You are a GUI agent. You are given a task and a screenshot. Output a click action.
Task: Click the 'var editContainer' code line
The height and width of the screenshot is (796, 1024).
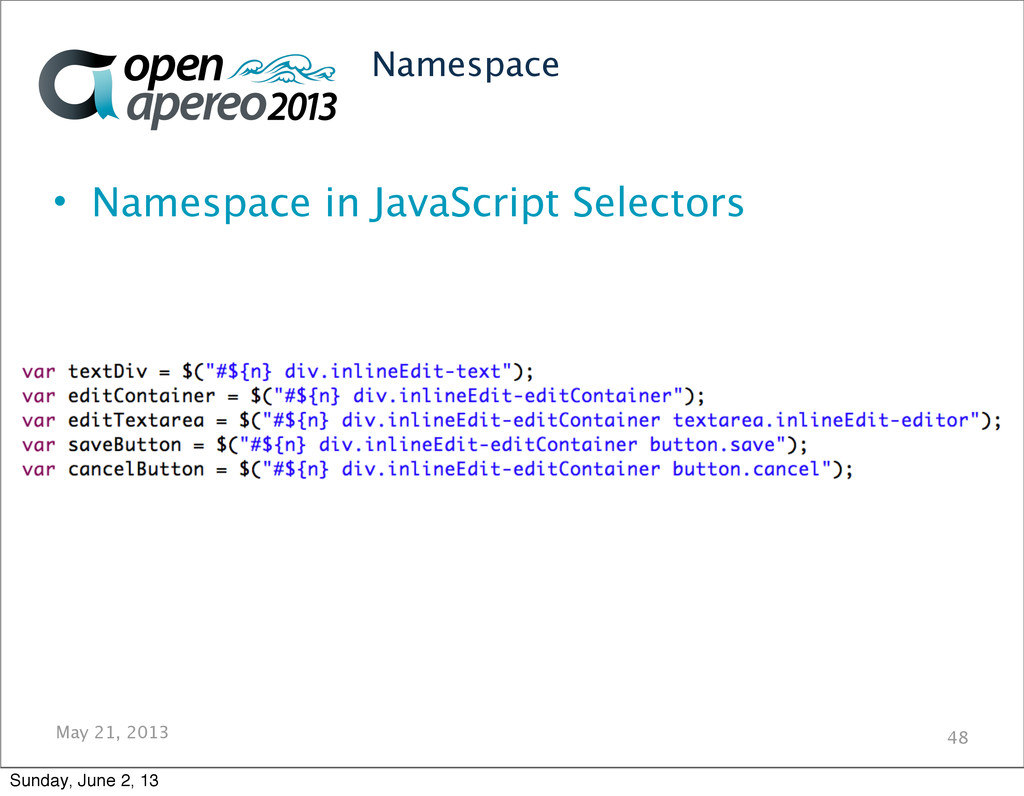(363, 396)
